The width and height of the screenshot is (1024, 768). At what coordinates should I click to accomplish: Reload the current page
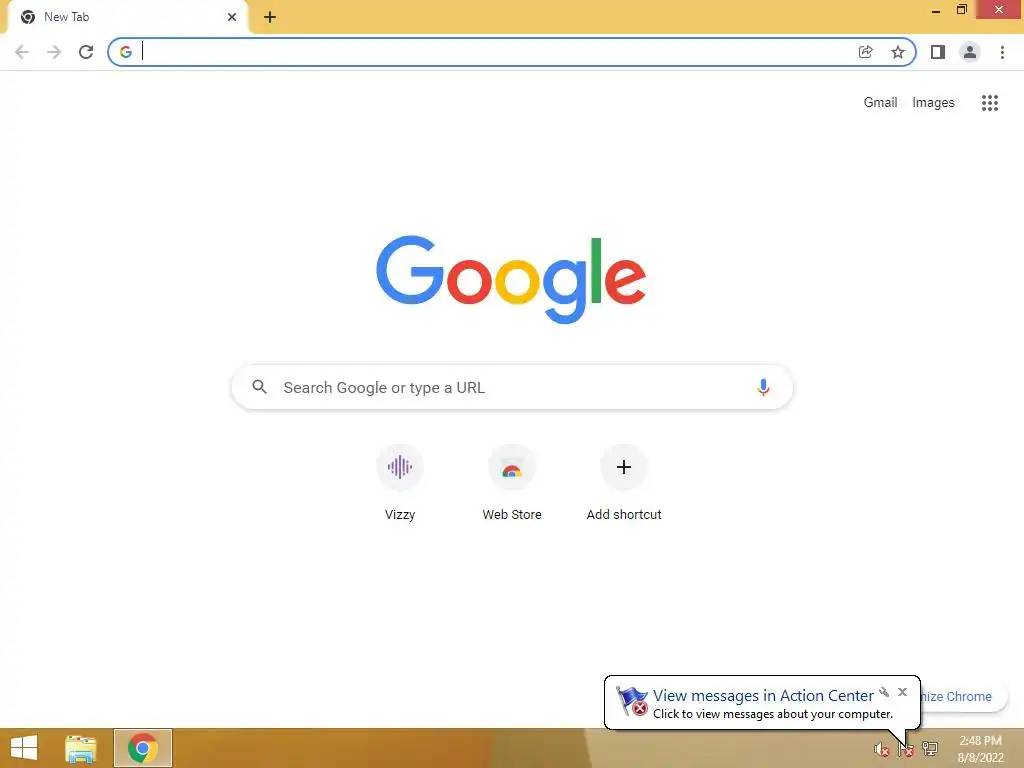click(86, 52)
